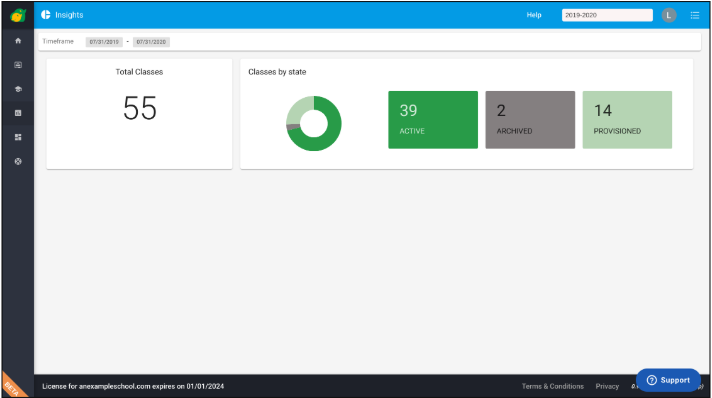
Task: Open the Privacy footer link
Action: [x=607, y=386]
